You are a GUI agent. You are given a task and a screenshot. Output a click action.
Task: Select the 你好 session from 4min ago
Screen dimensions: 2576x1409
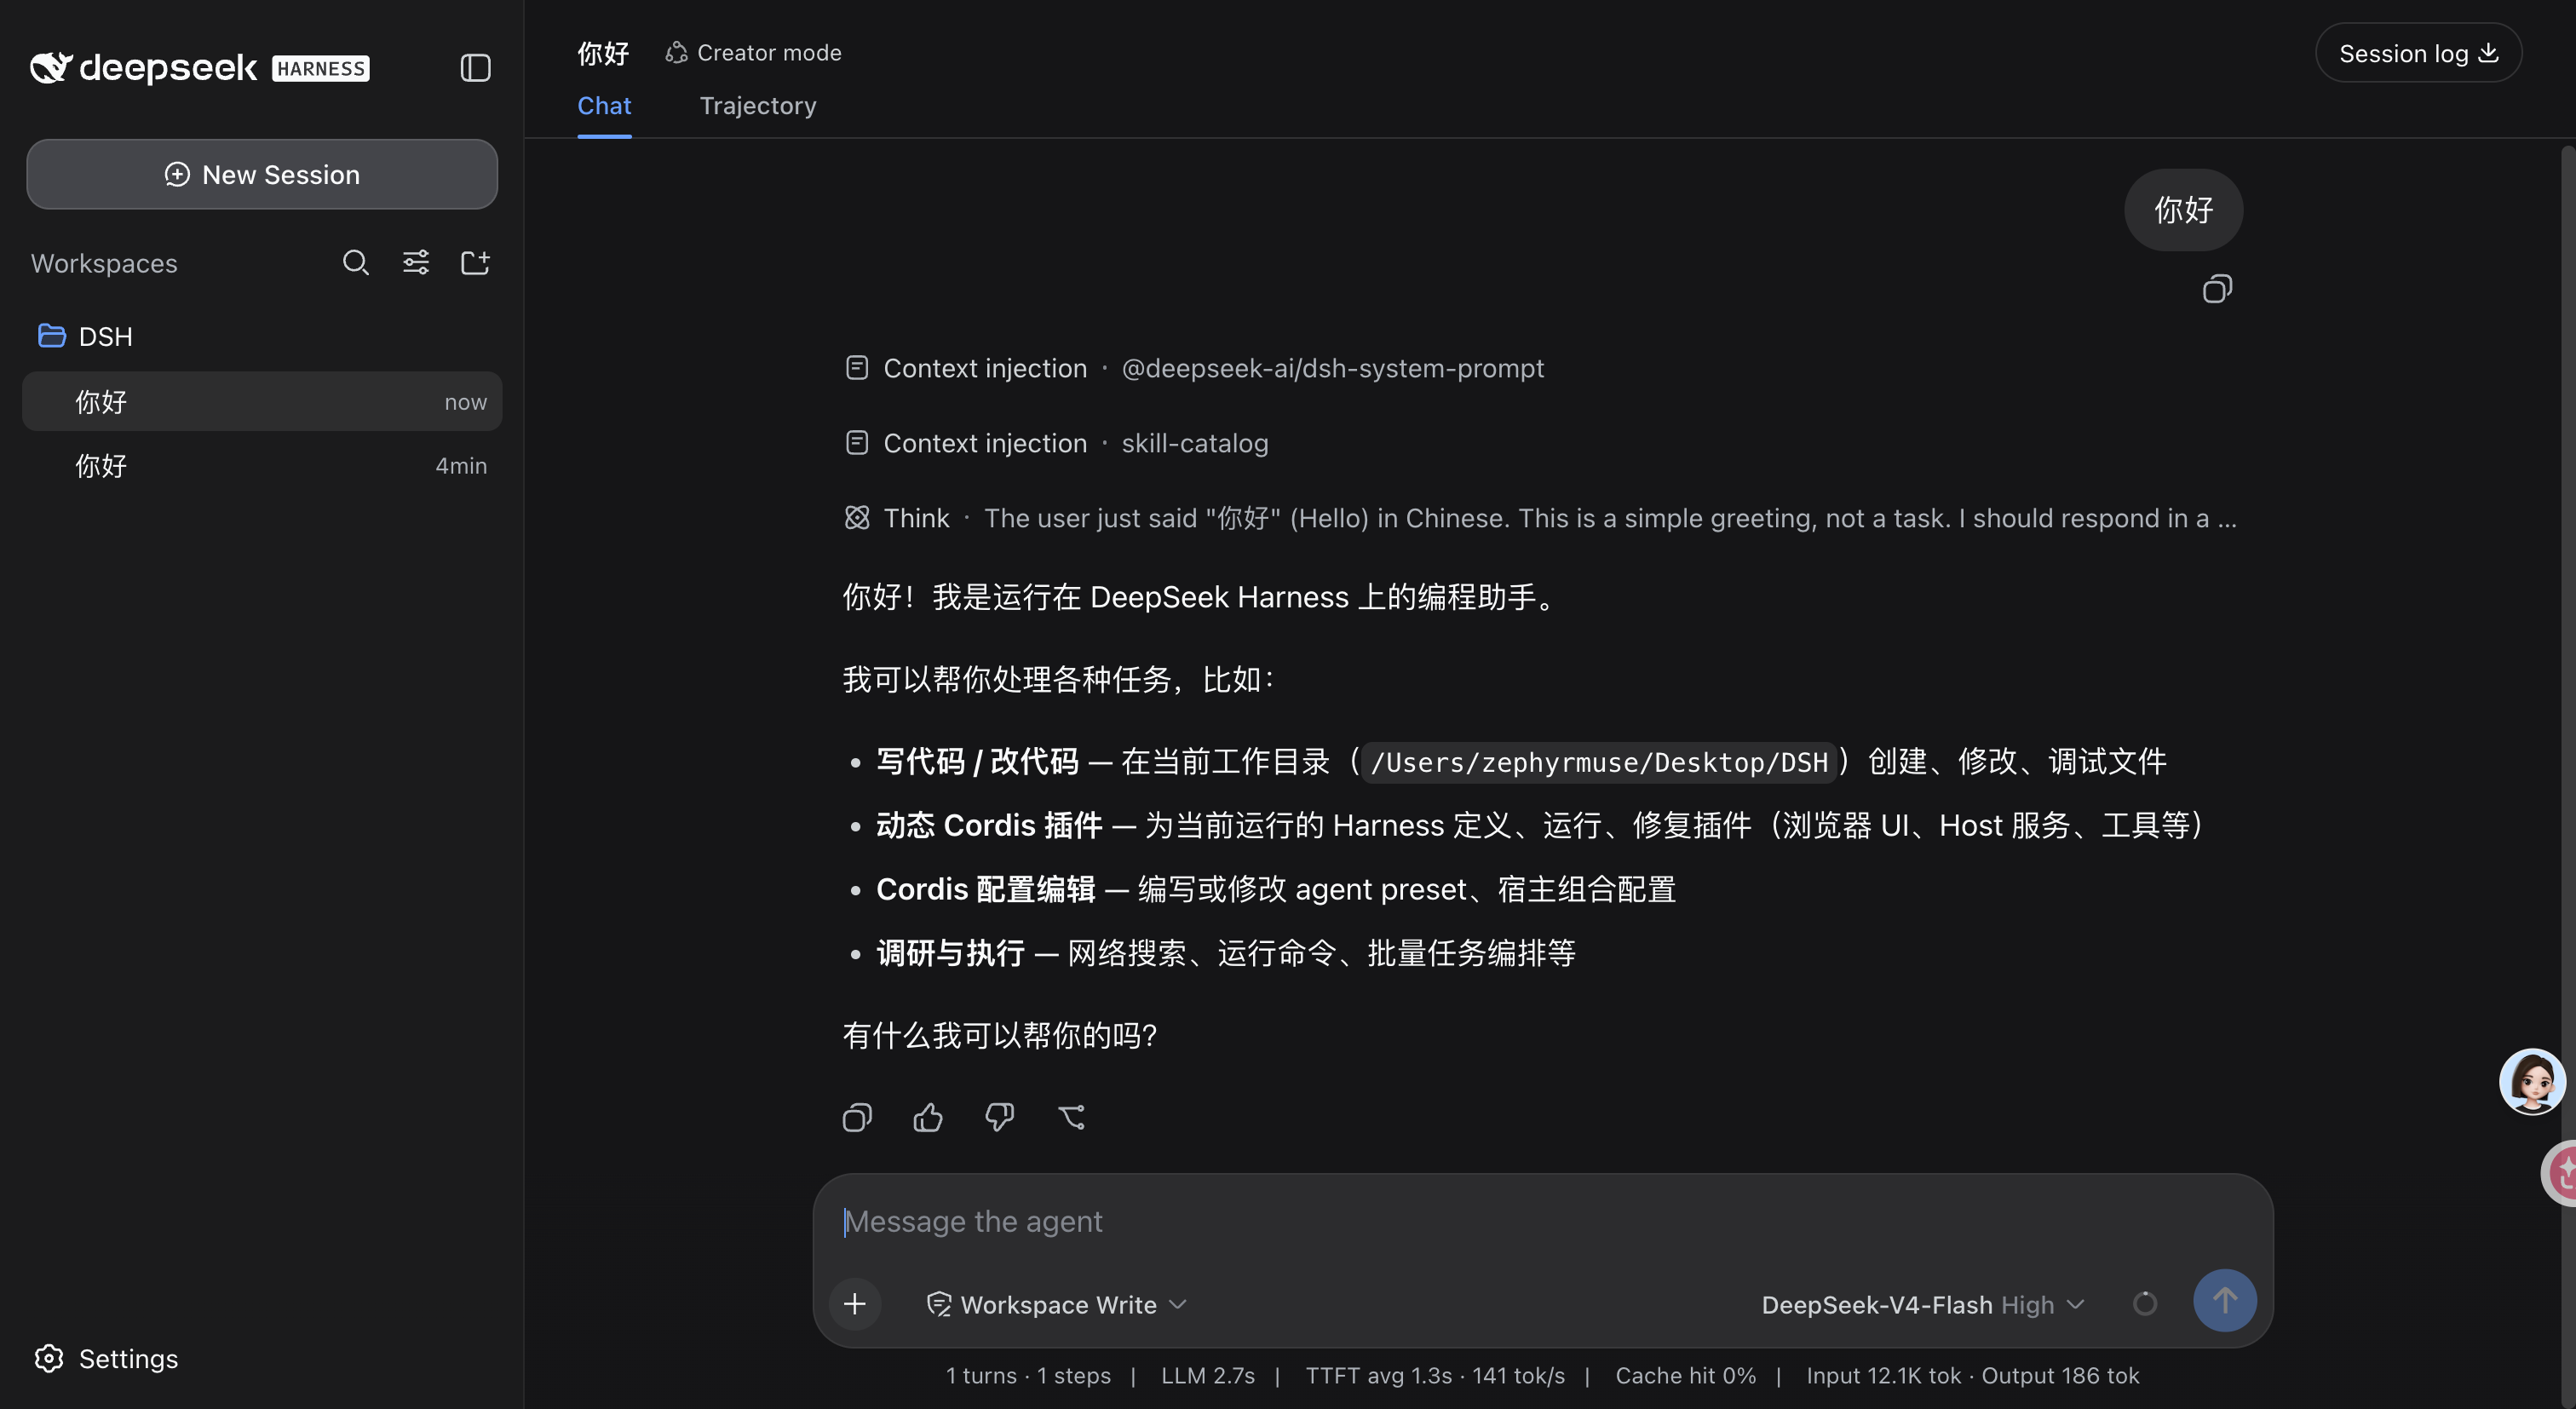click(x=262, y=465)
